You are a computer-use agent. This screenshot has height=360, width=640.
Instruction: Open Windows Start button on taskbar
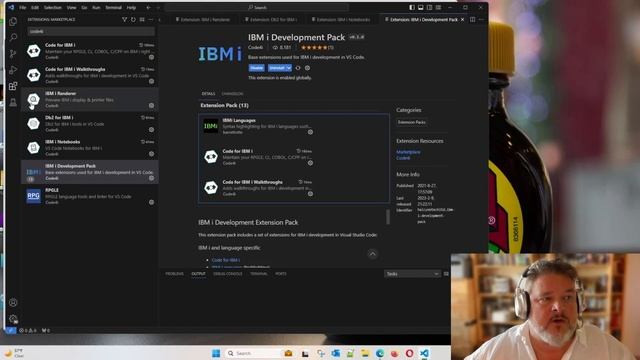click(216, 353)
